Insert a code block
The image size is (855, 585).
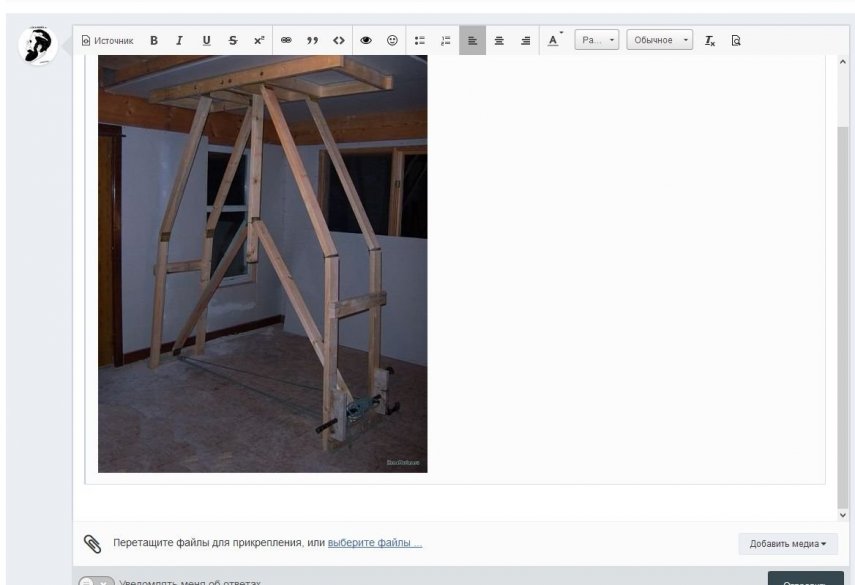(339, 41)
